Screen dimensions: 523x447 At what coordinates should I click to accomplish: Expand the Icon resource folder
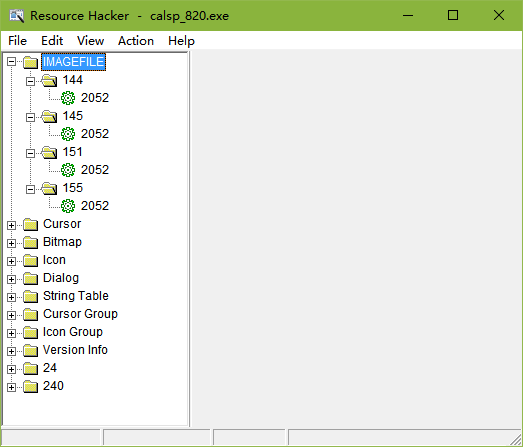click(x=11, y=261)
